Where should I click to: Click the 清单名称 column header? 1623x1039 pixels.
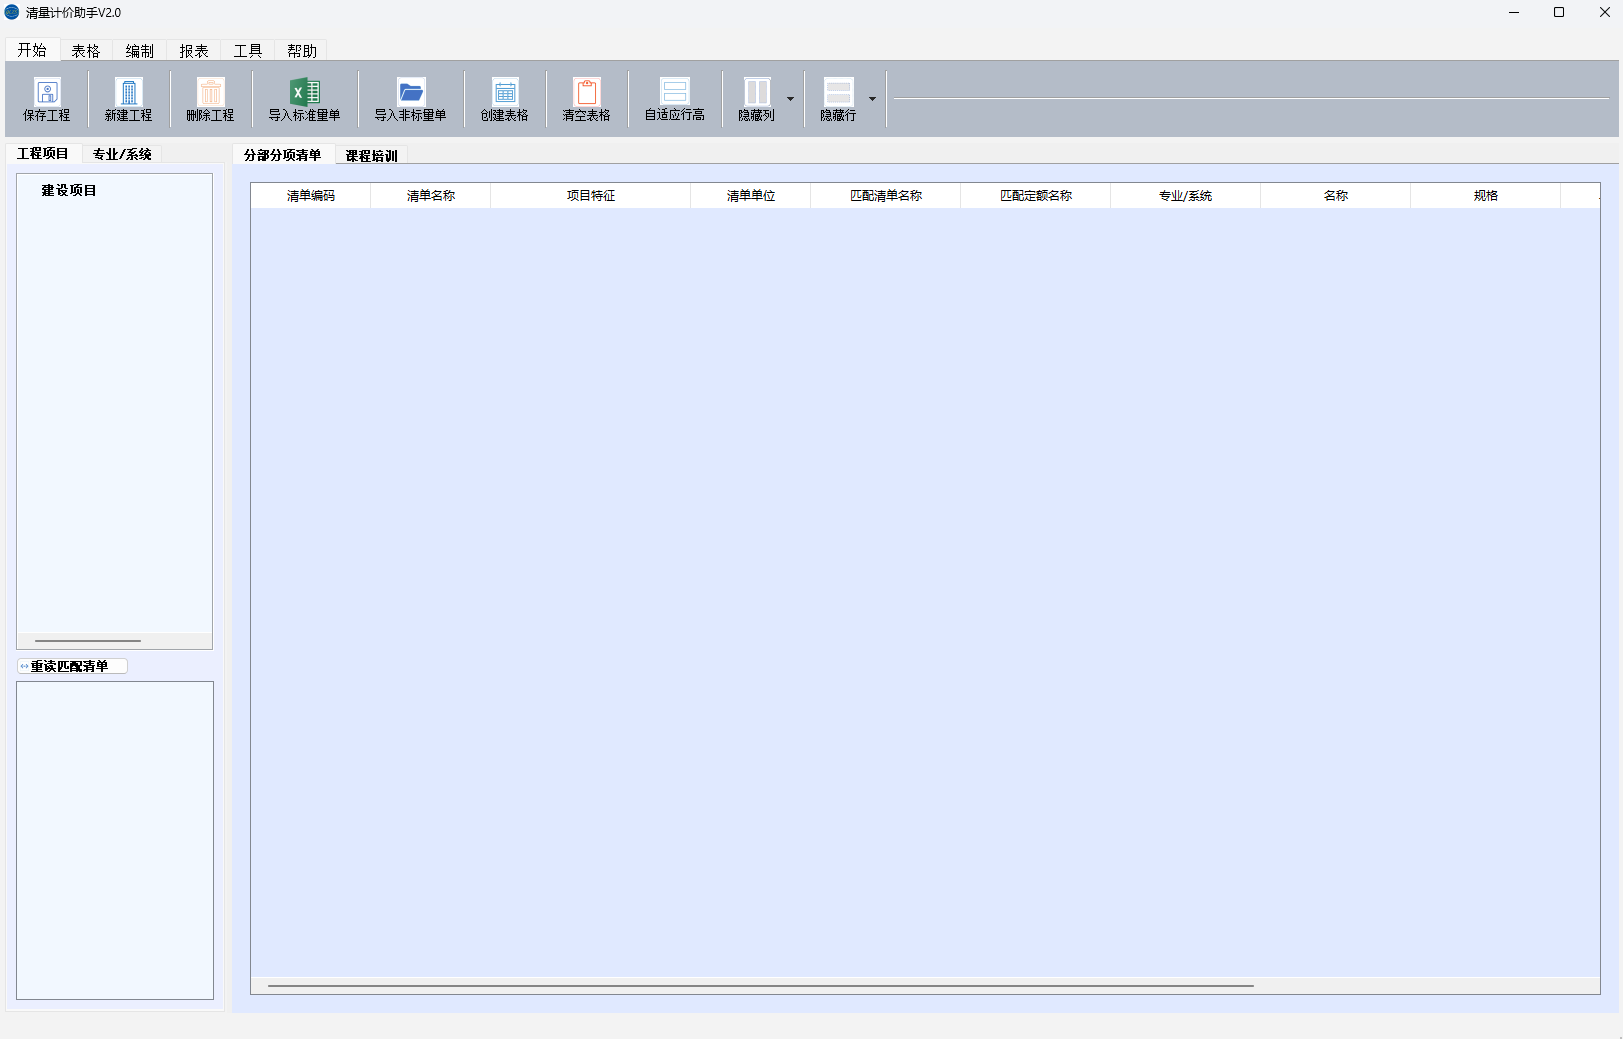point(431,196)
